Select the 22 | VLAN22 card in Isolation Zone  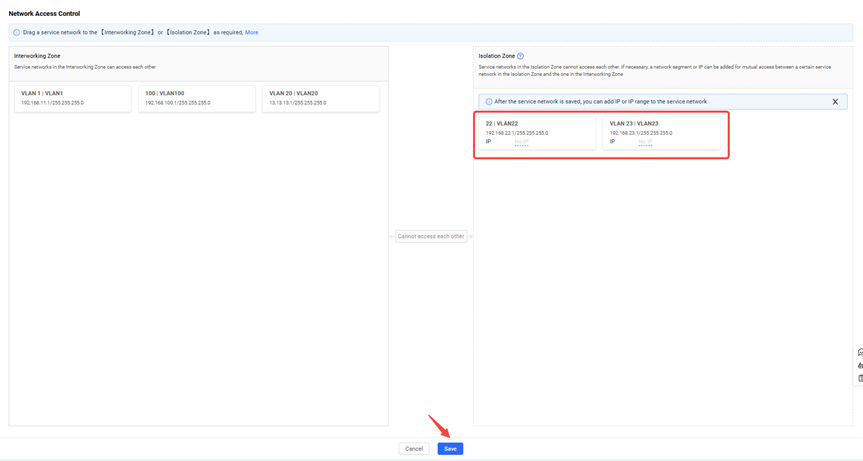pyautogui.click(x=538, y=132)
